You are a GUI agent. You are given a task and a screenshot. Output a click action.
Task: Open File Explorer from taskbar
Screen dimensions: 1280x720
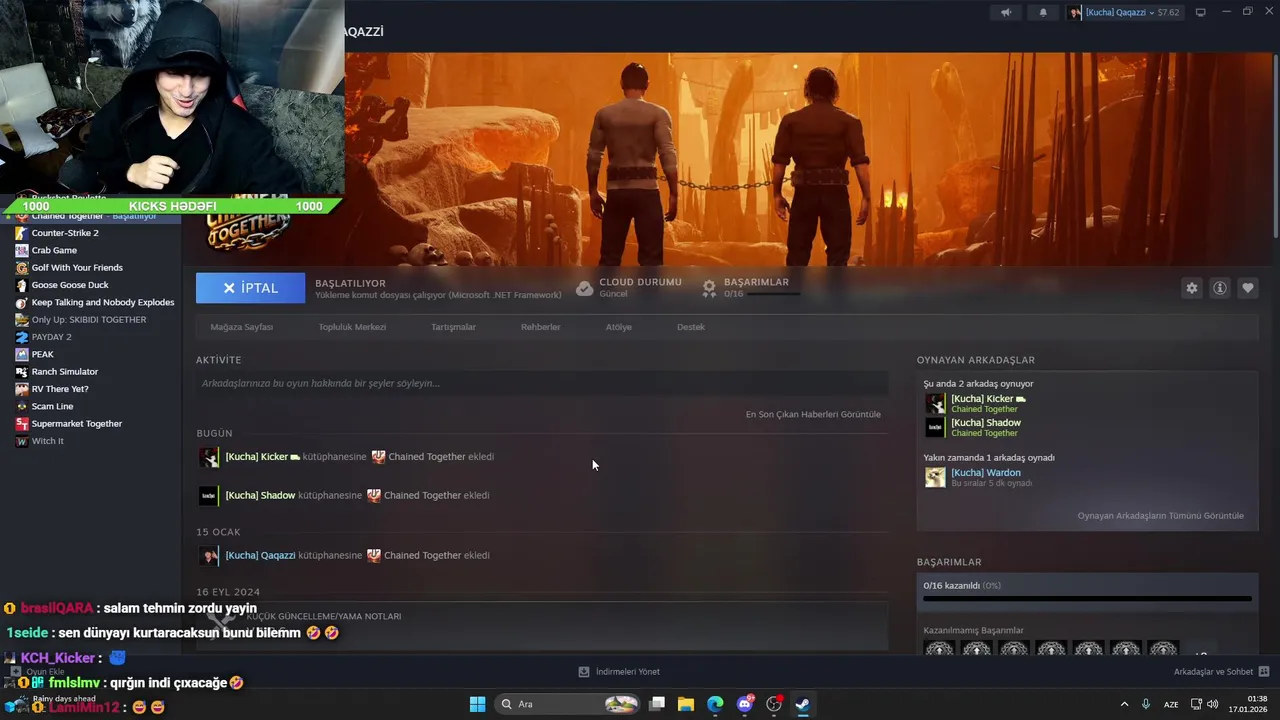click(686, 704)
